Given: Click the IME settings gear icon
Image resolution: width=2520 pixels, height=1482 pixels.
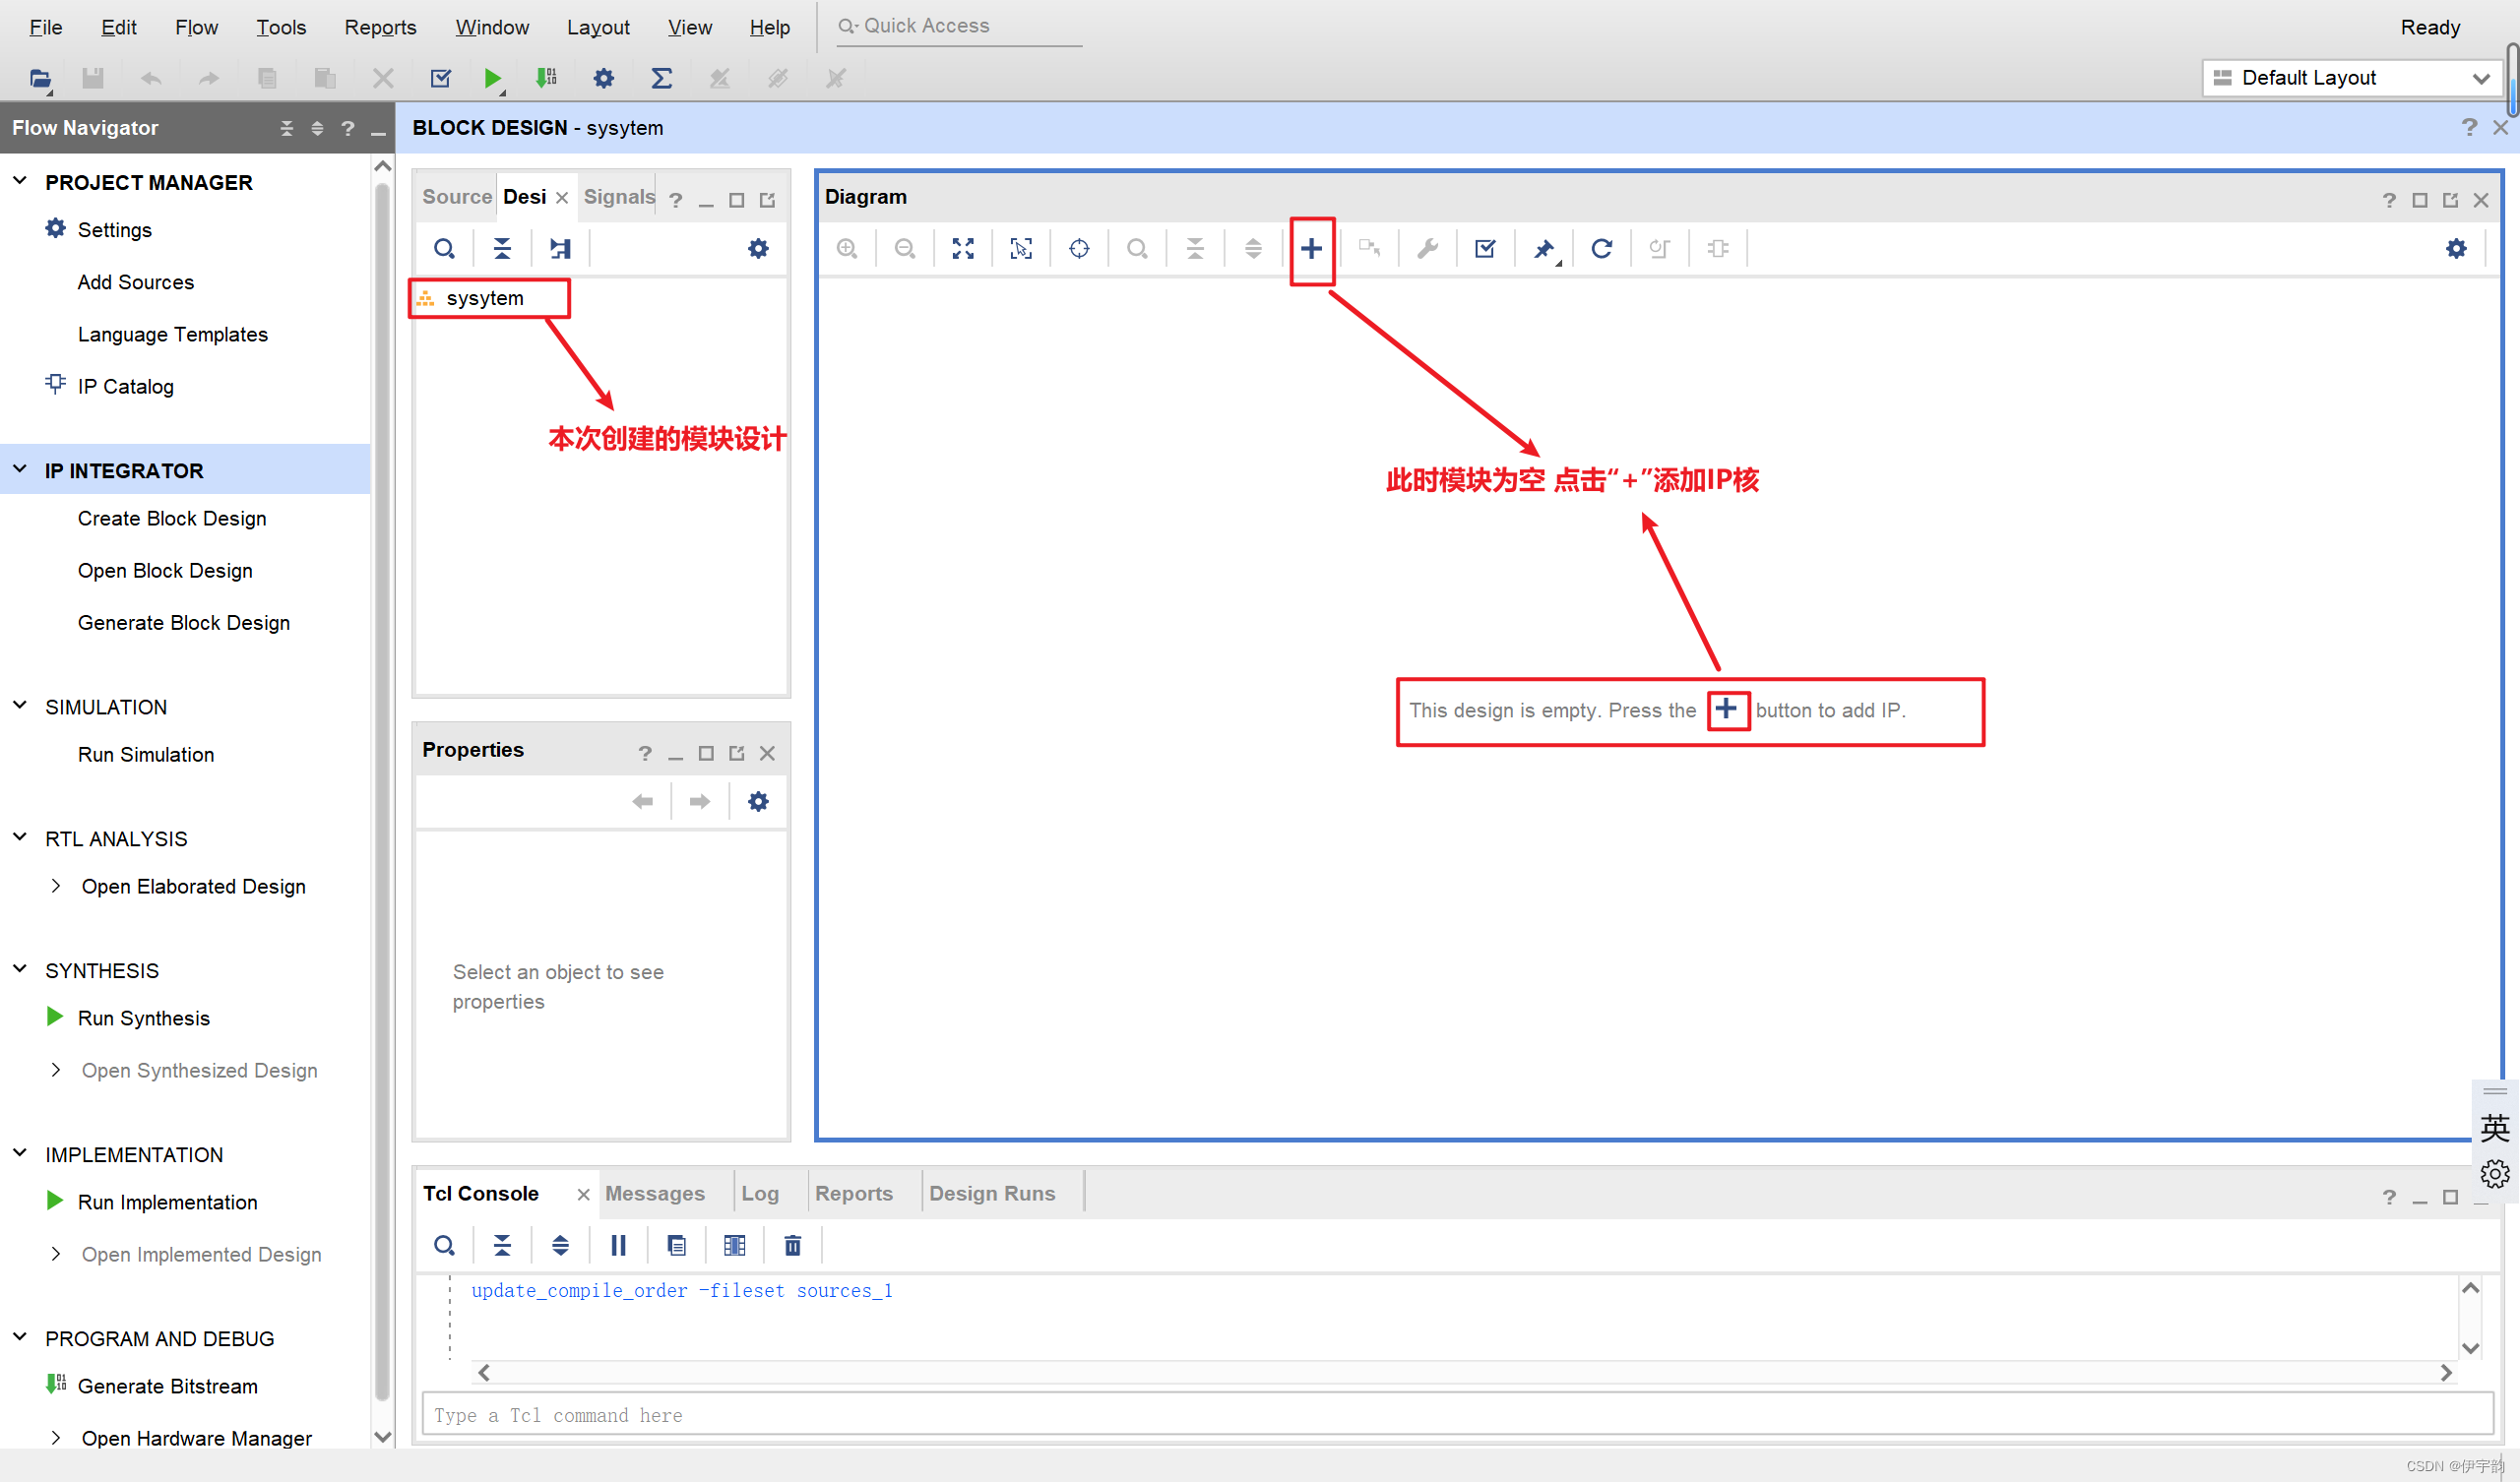Looking at the screenshot, I should 2495,1174.
